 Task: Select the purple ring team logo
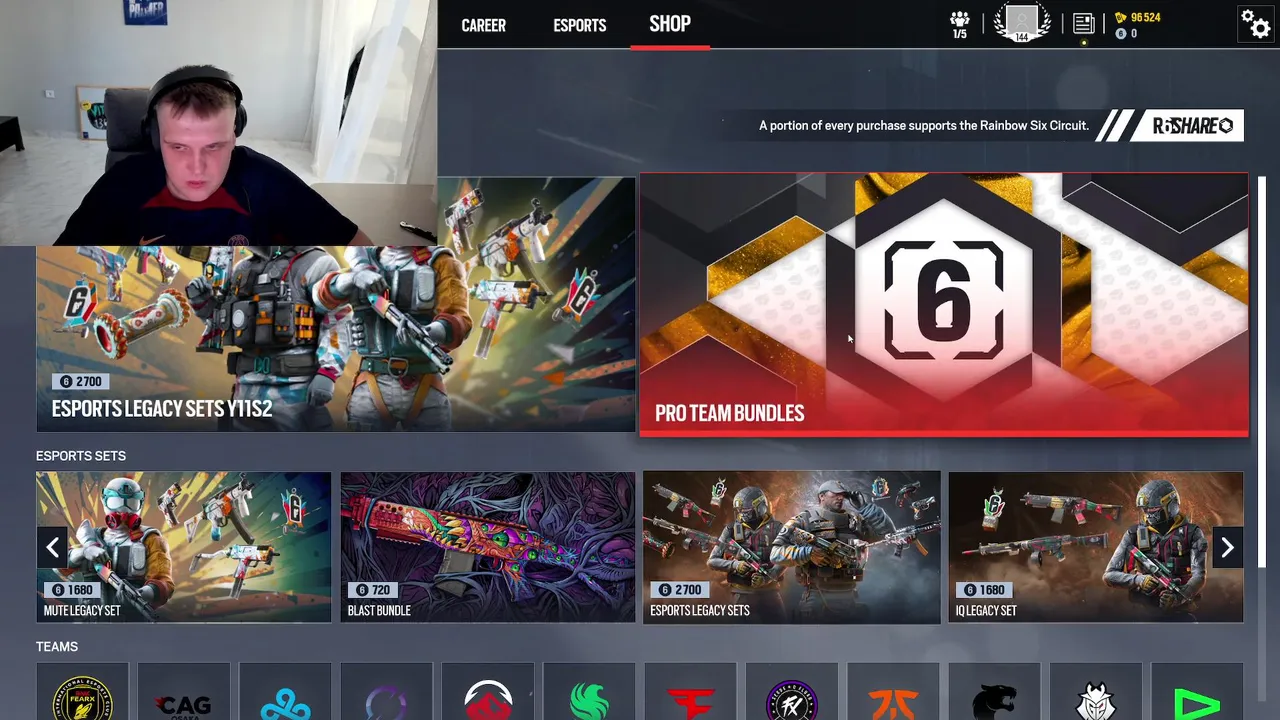click(386, 692)
